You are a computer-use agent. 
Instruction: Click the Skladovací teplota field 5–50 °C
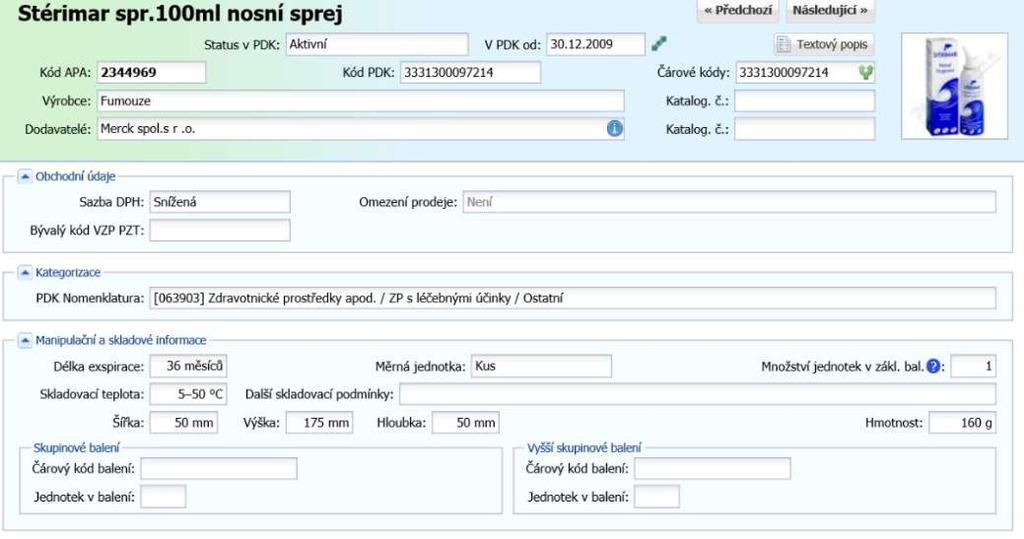188,394
